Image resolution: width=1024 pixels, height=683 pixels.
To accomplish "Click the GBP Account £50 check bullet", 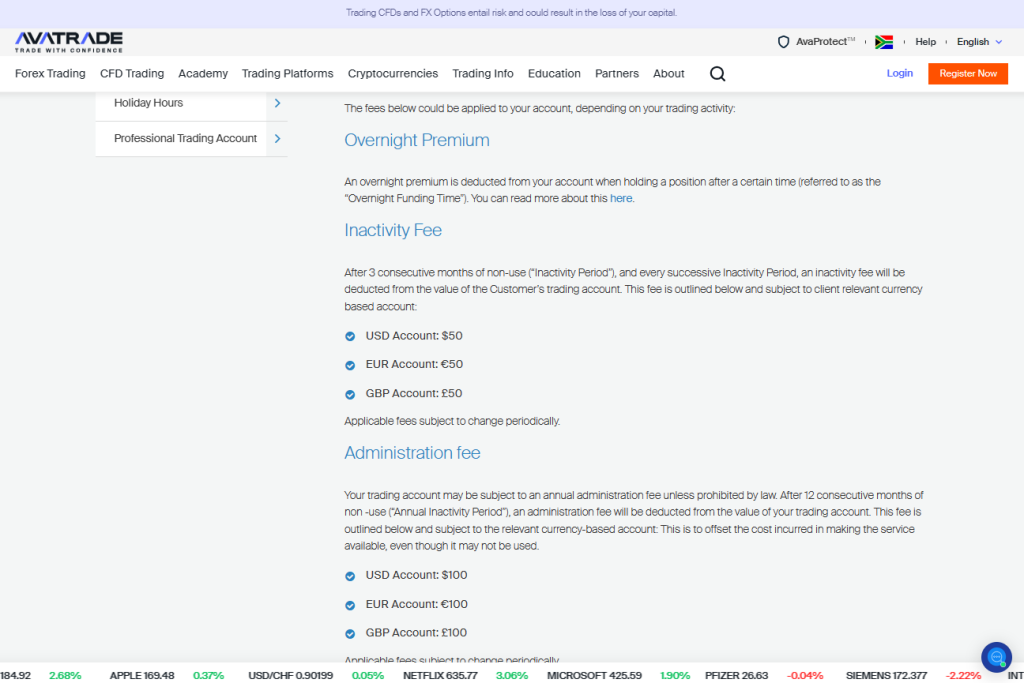I will click(350, 394).
